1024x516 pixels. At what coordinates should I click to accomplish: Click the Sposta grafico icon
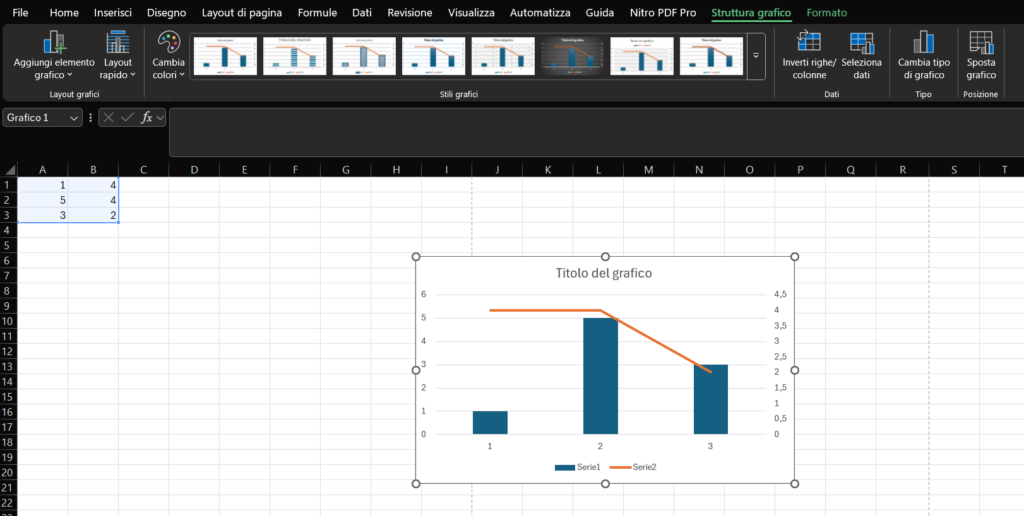click(981, 42)
